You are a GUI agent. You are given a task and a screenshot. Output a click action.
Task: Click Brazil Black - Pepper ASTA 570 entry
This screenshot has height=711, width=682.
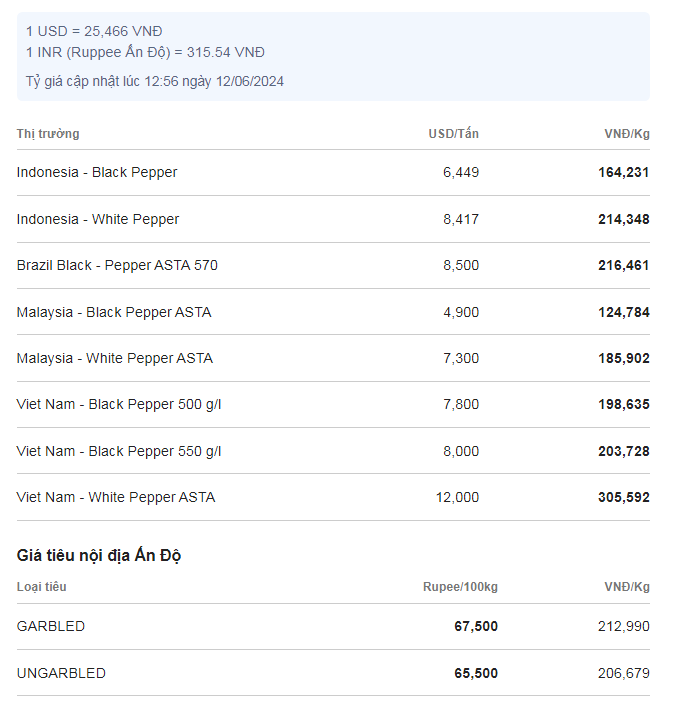click(x=117, y=265)
